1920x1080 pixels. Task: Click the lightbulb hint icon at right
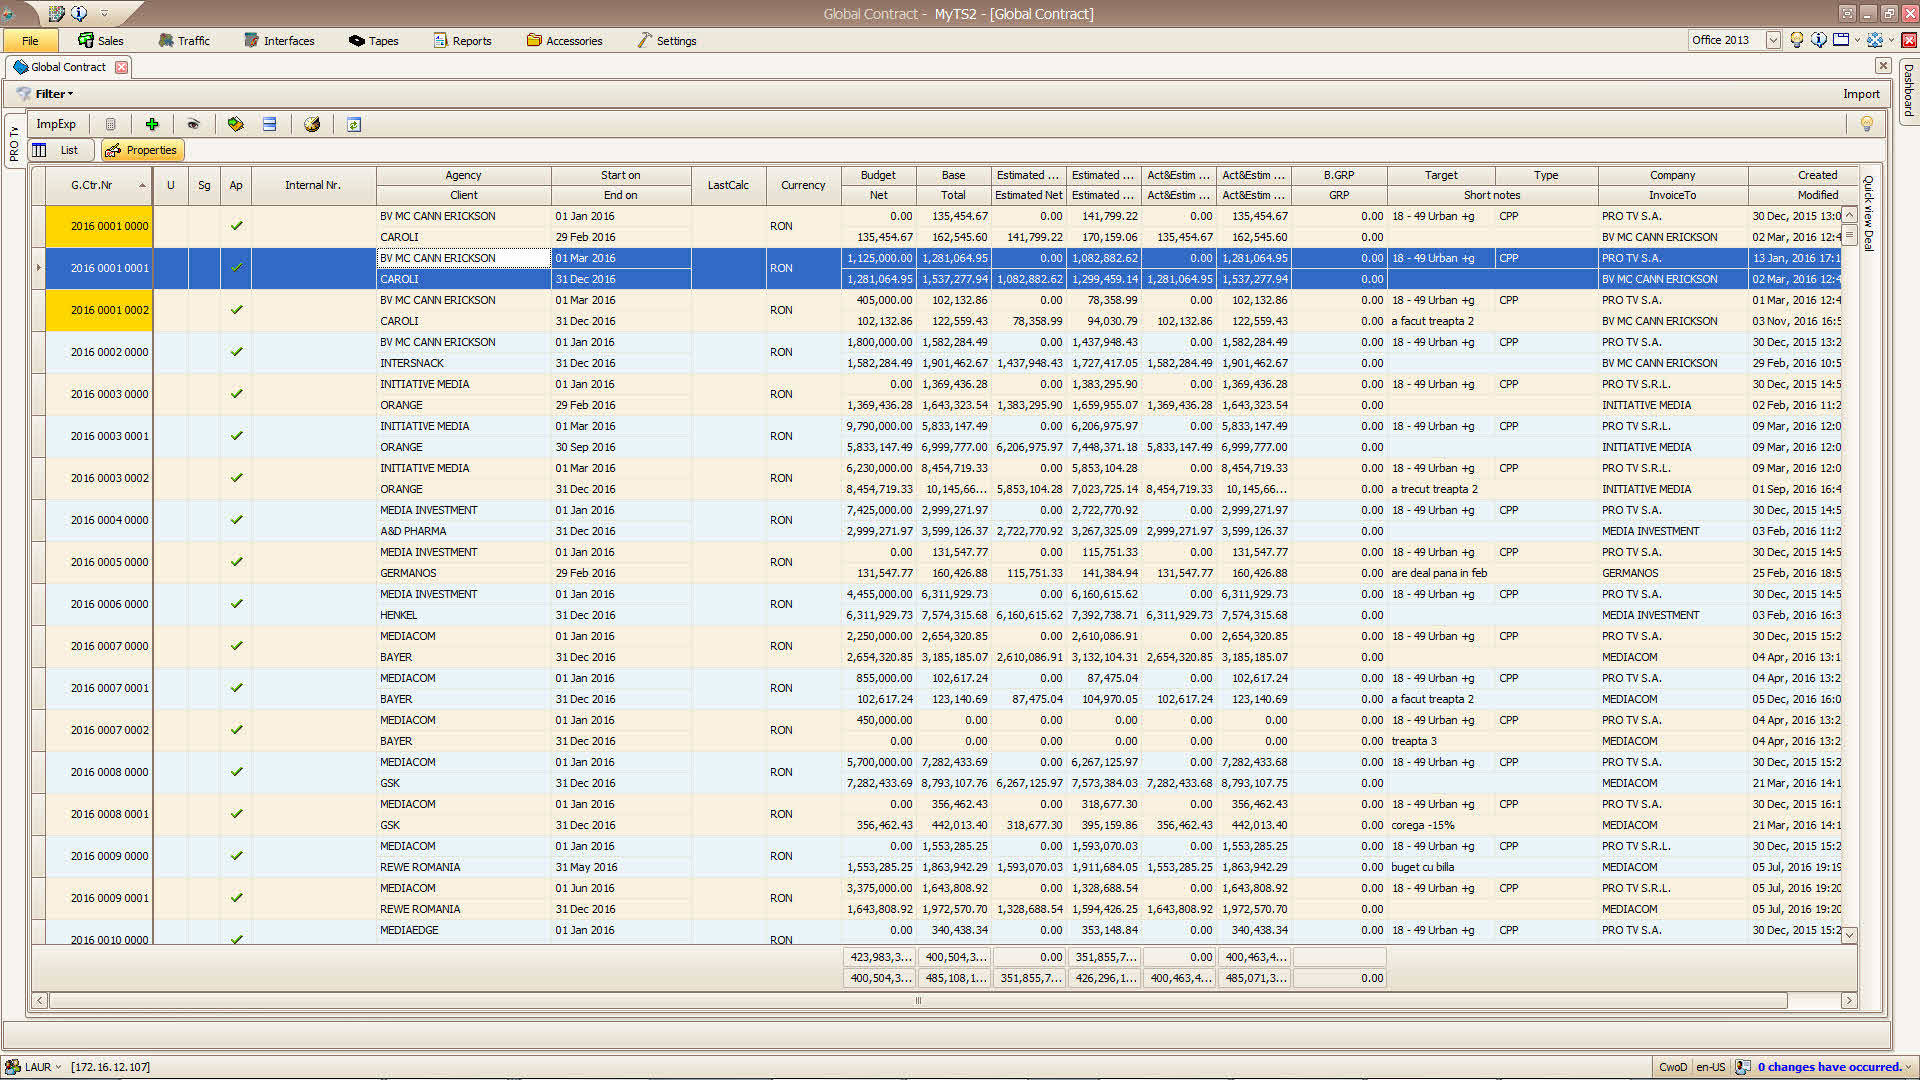coord(1866,124)
